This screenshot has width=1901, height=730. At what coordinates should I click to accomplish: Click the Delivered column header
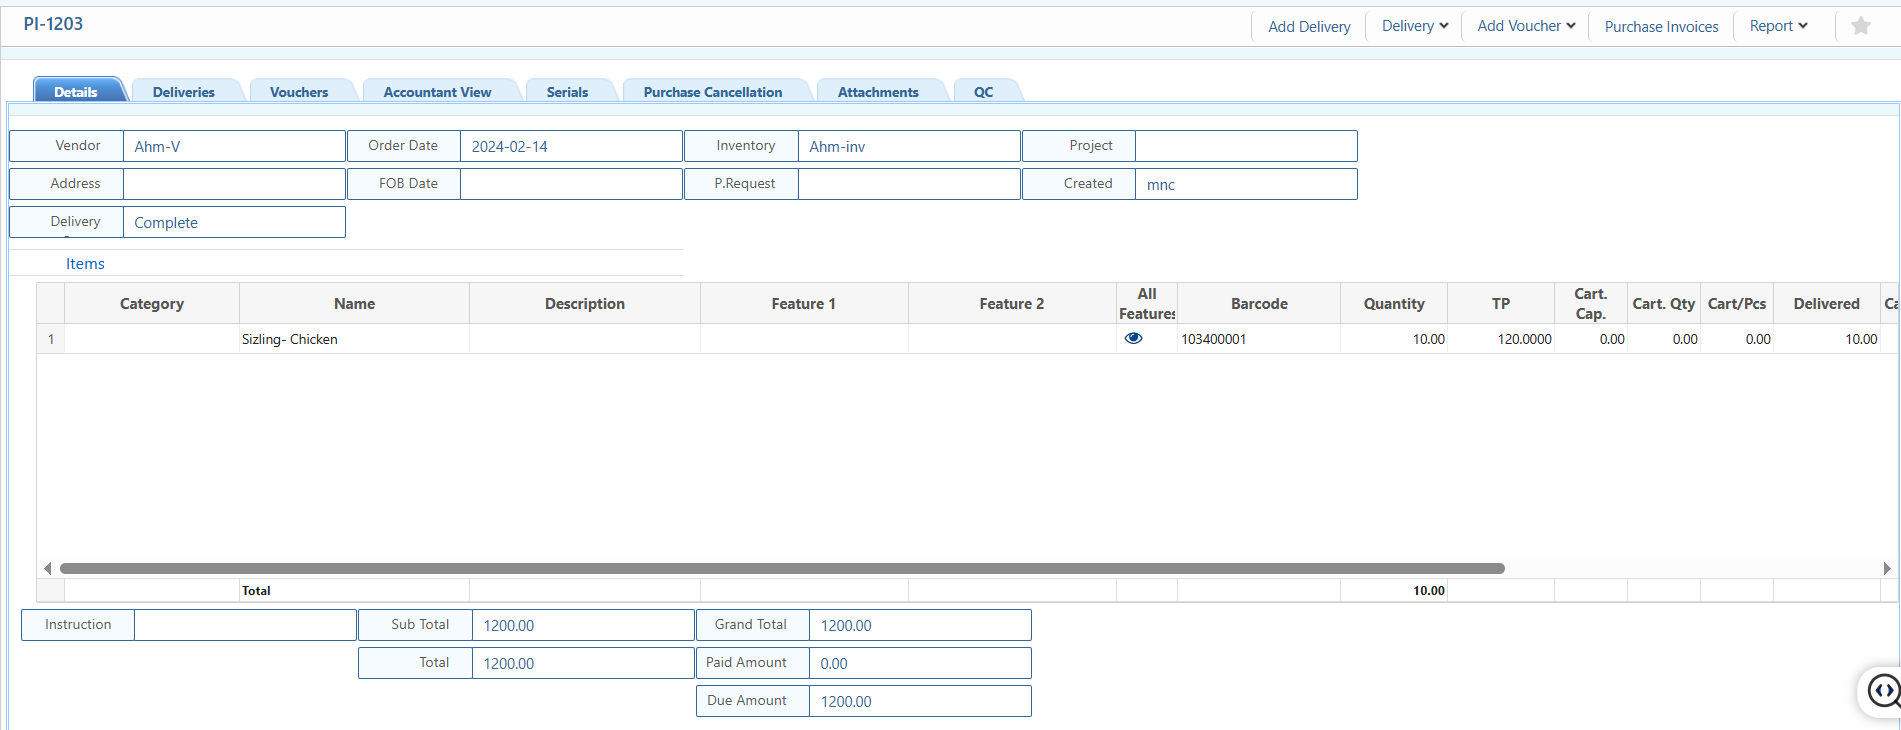pyautogui.click(x=1827, y=303)
